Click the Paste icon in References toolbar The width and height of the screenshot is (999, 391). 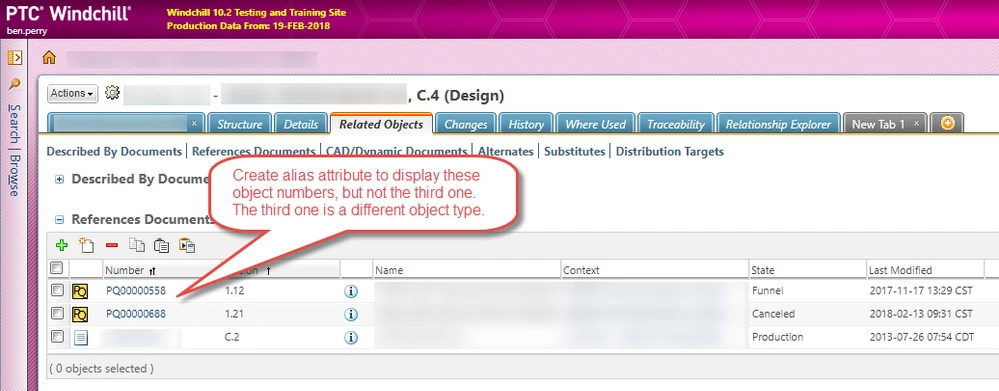161,245
